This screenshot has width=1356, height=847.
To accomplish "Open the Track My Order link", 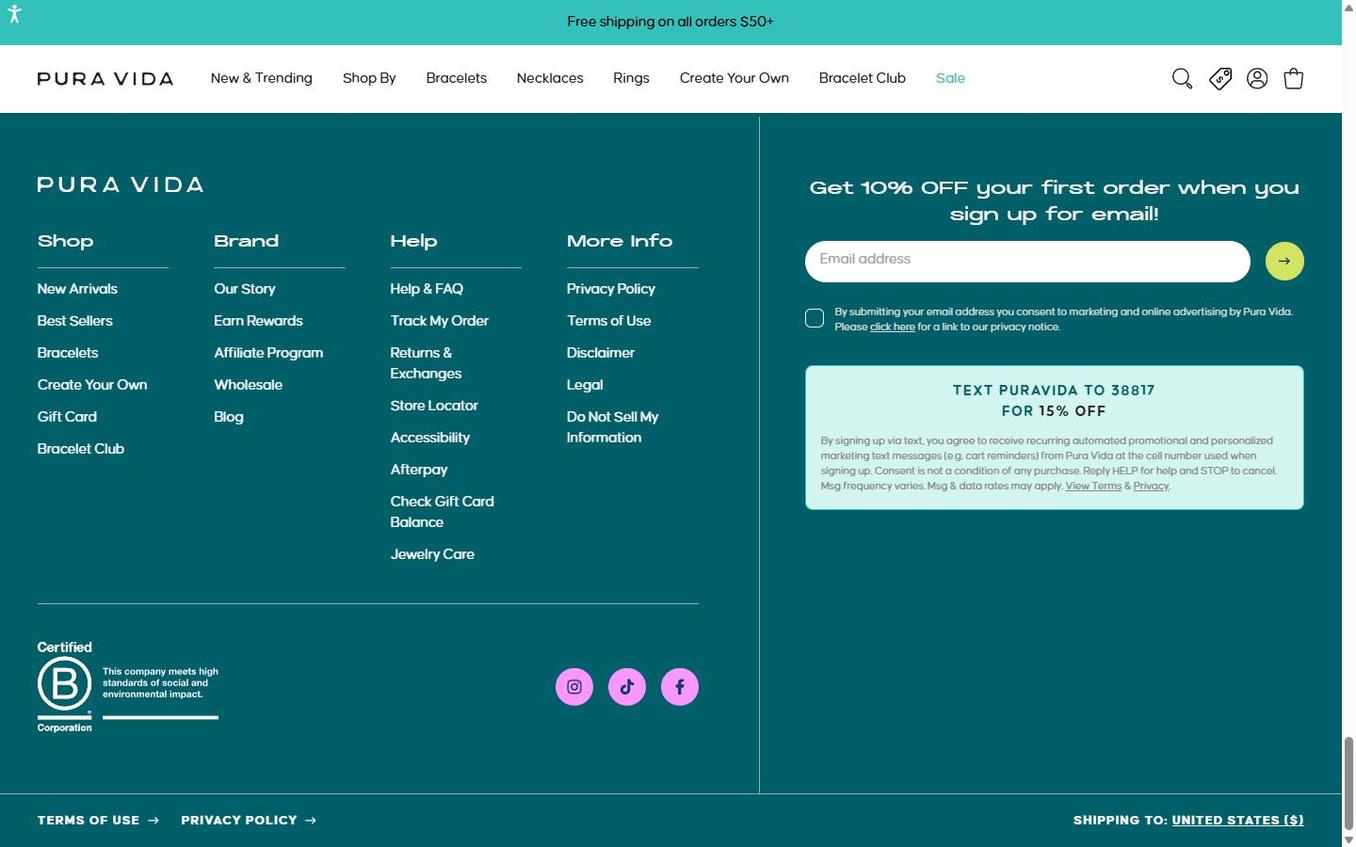I will [x=439, y=321].
